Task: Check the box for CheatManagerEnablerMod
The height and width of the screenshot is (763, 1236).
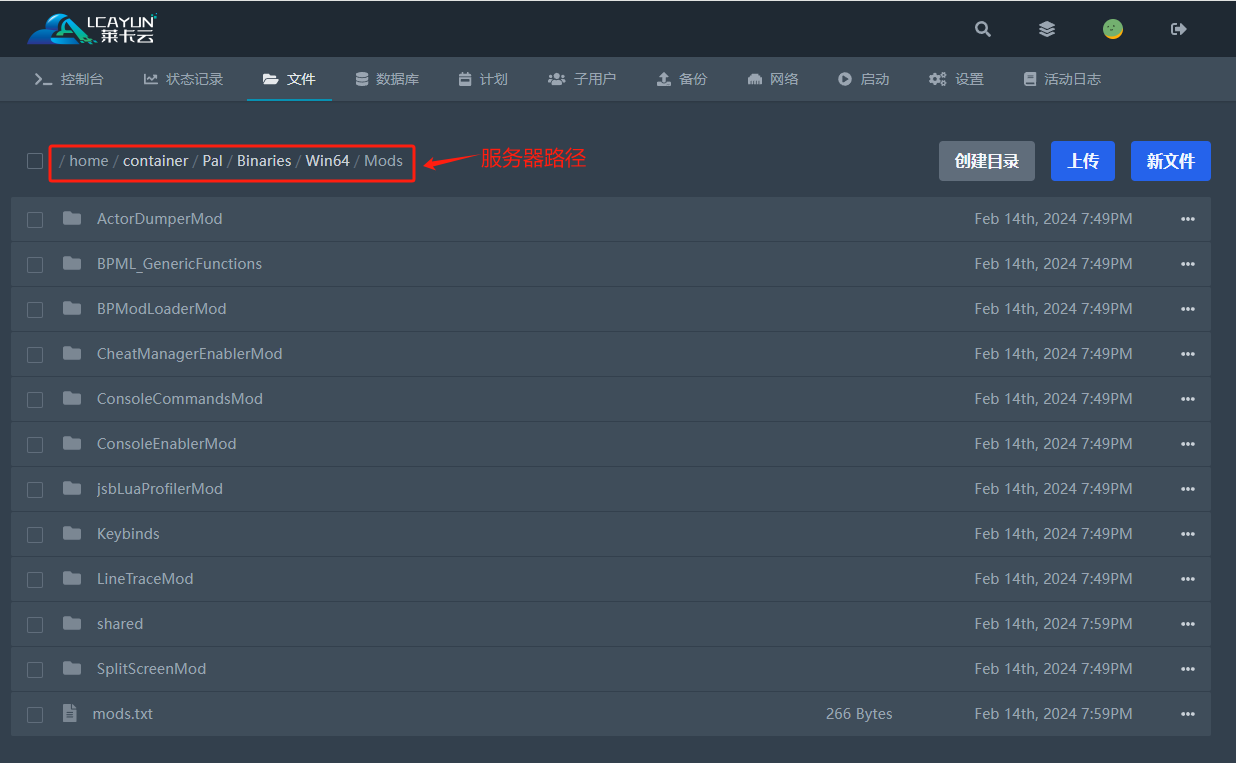Action: point(35,354)
